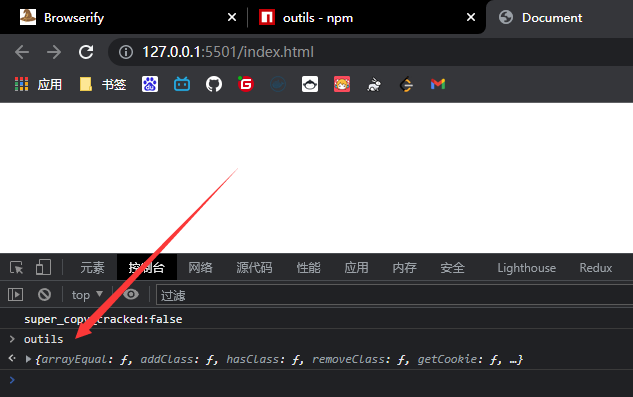
Task: Select the super_copy_cracked:false log message
Action: tap(103, 319)
